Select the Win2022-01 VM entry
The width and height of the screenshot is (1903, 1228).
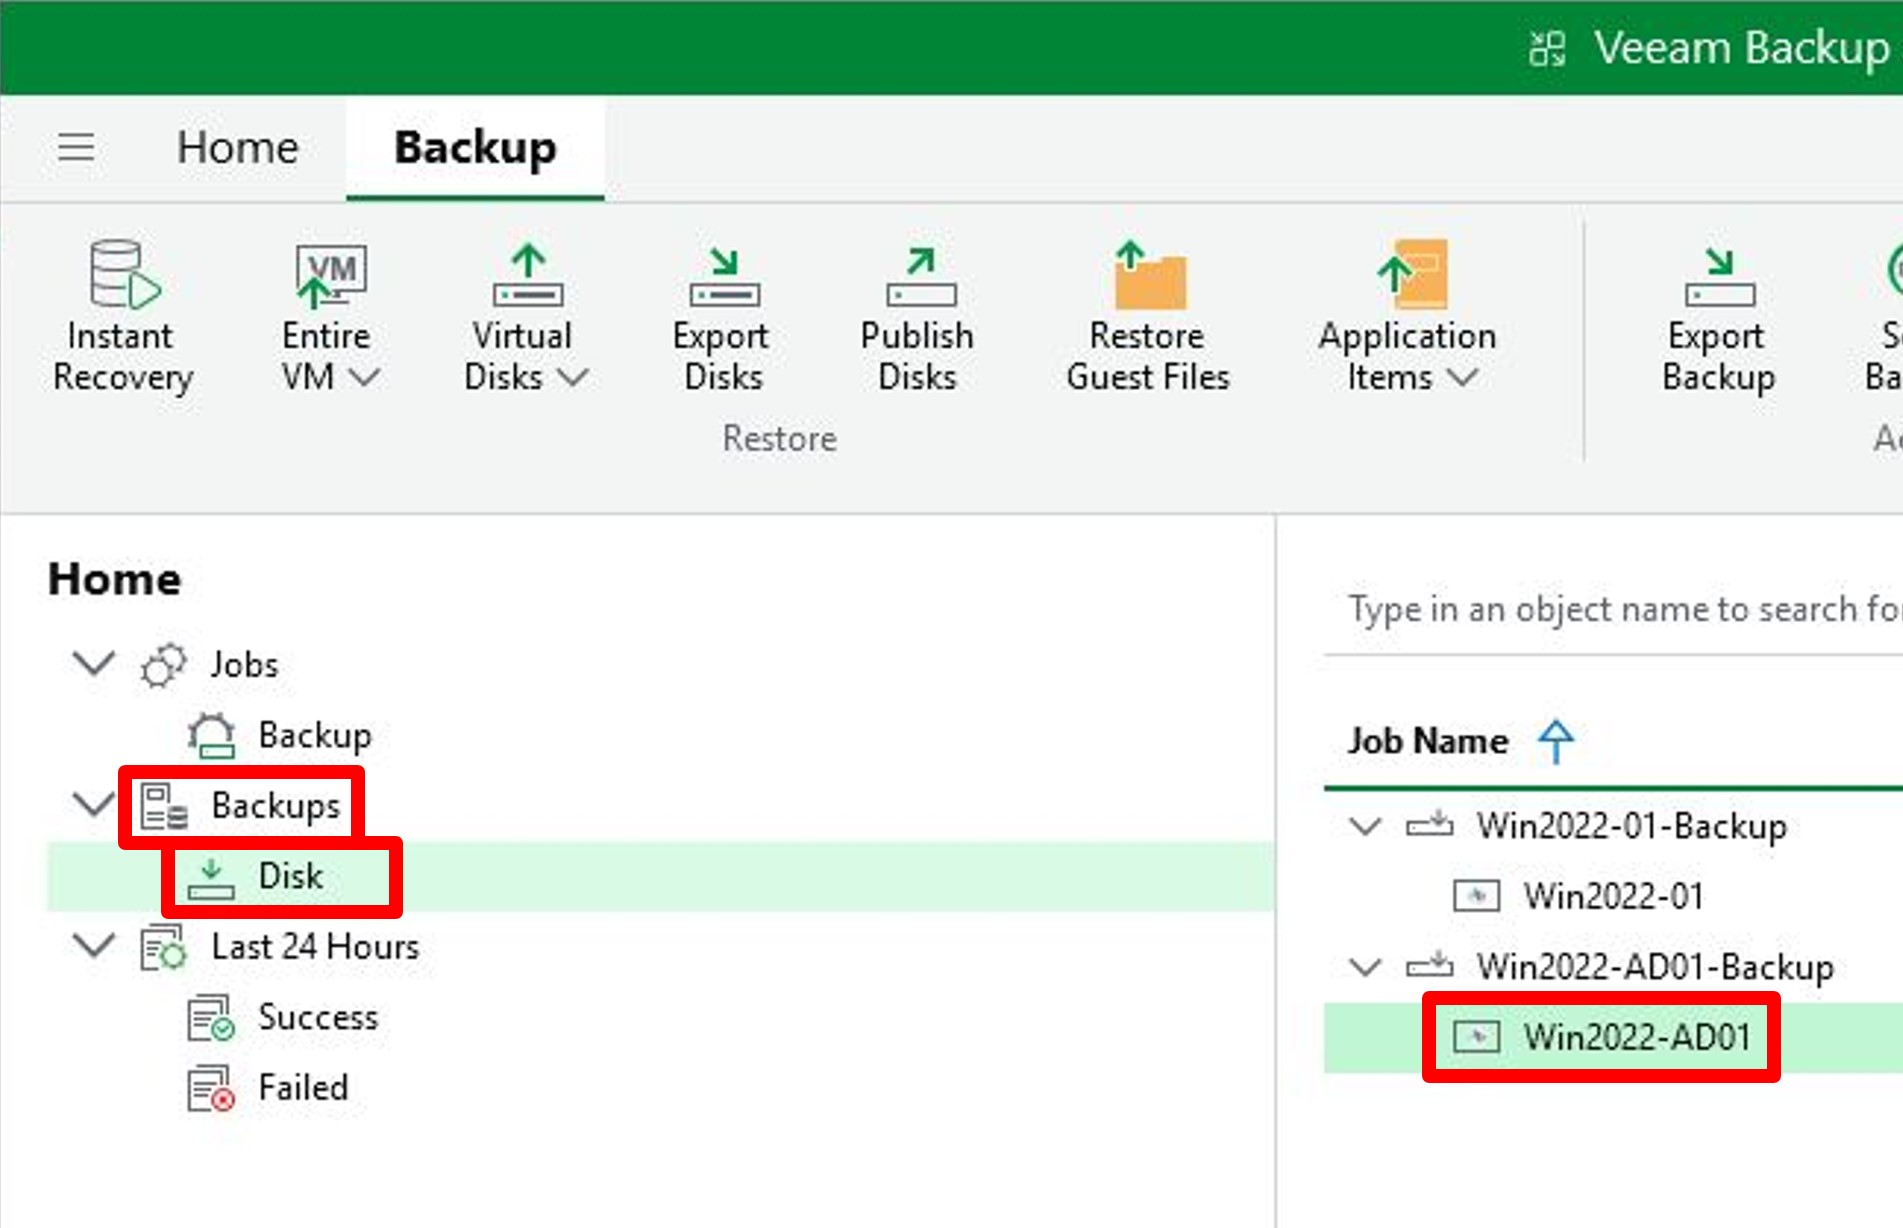click(x=1614, y=896)
